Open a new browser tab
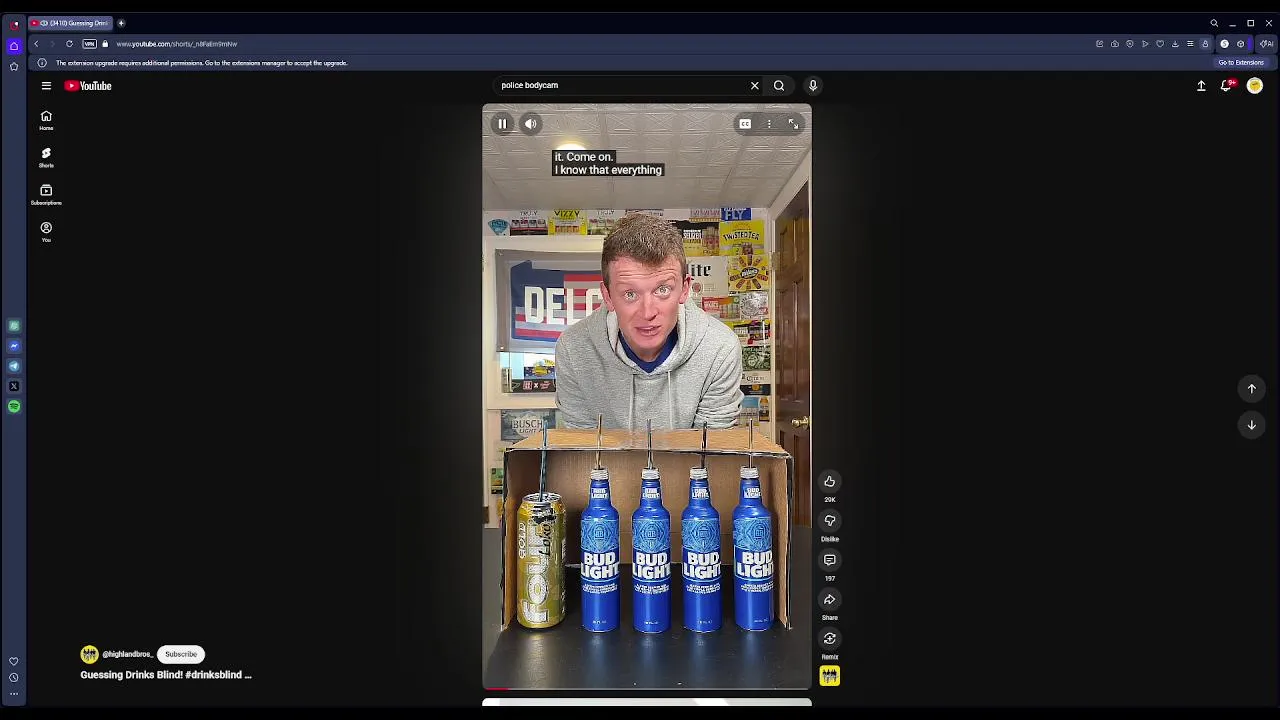The image size is (1280, 720). tap(121, 23)
